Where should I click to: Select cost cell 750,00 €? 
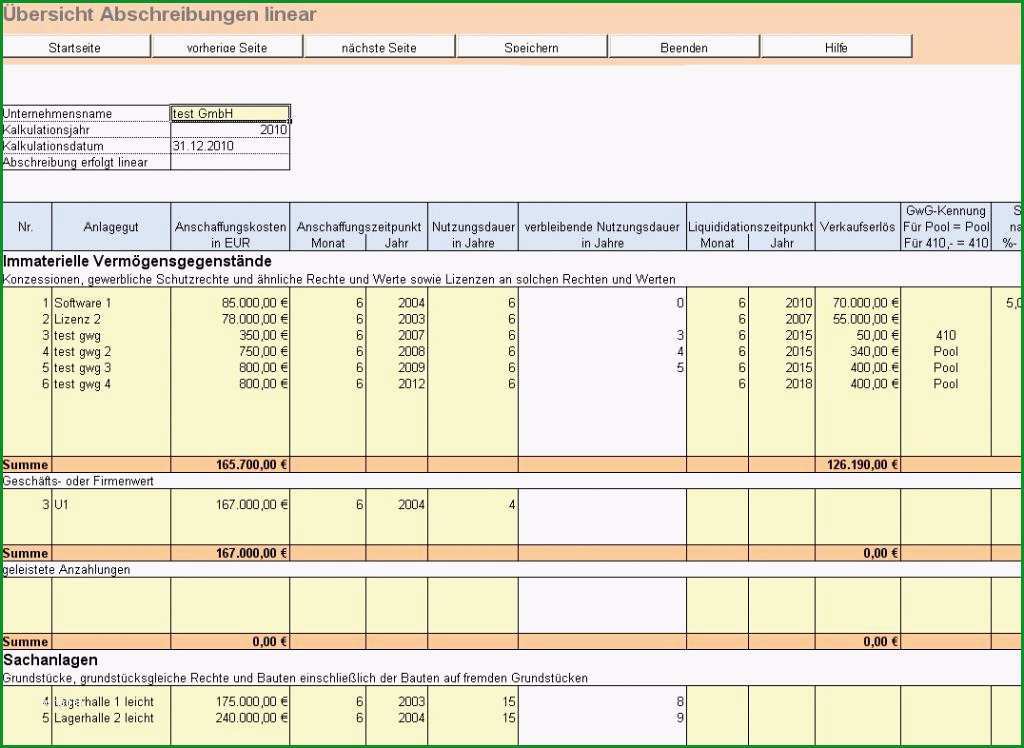230,351
